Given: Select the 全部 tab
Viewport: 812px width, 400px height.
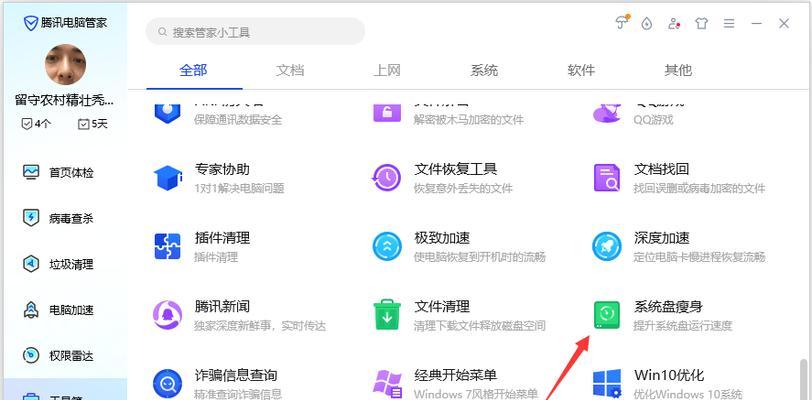Looking at the screenshot, I should coord(194,70).
